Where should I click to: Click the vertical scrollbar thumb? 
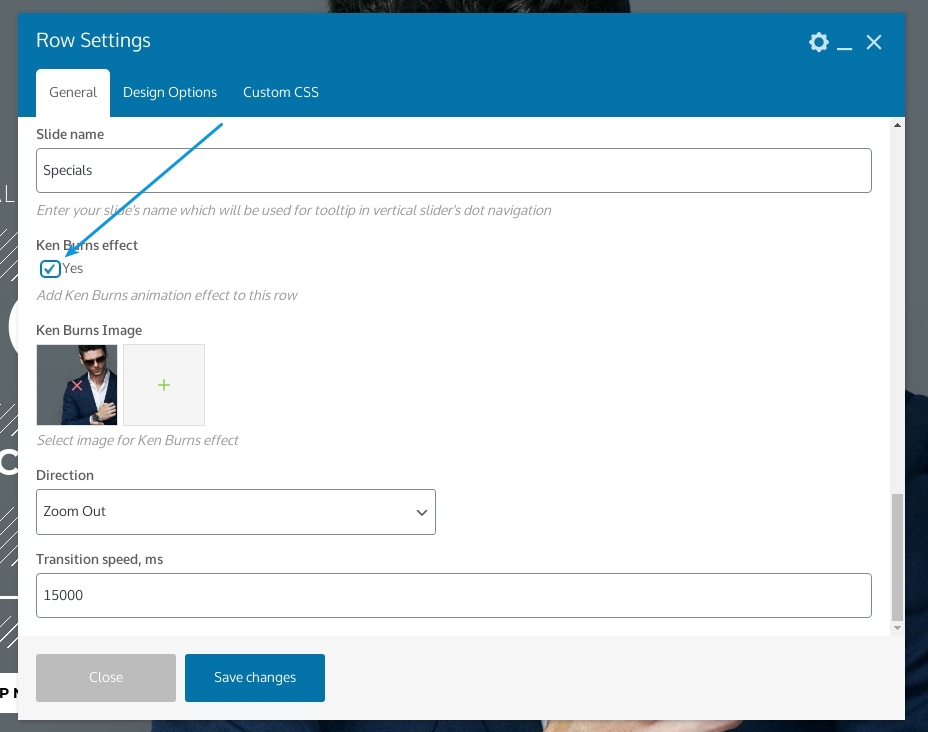tap(897, 556)
